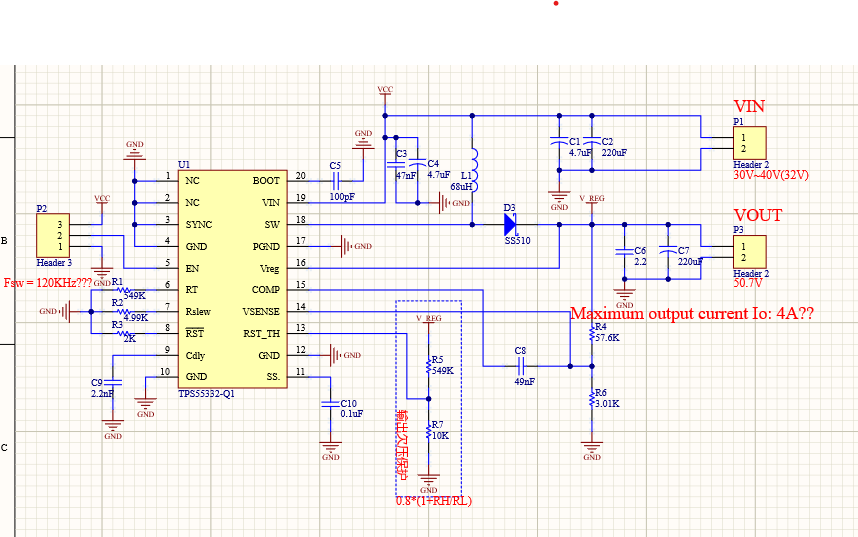858x537 pixels.
Task: Select the Rslew pin name
Action: [198, 311]
